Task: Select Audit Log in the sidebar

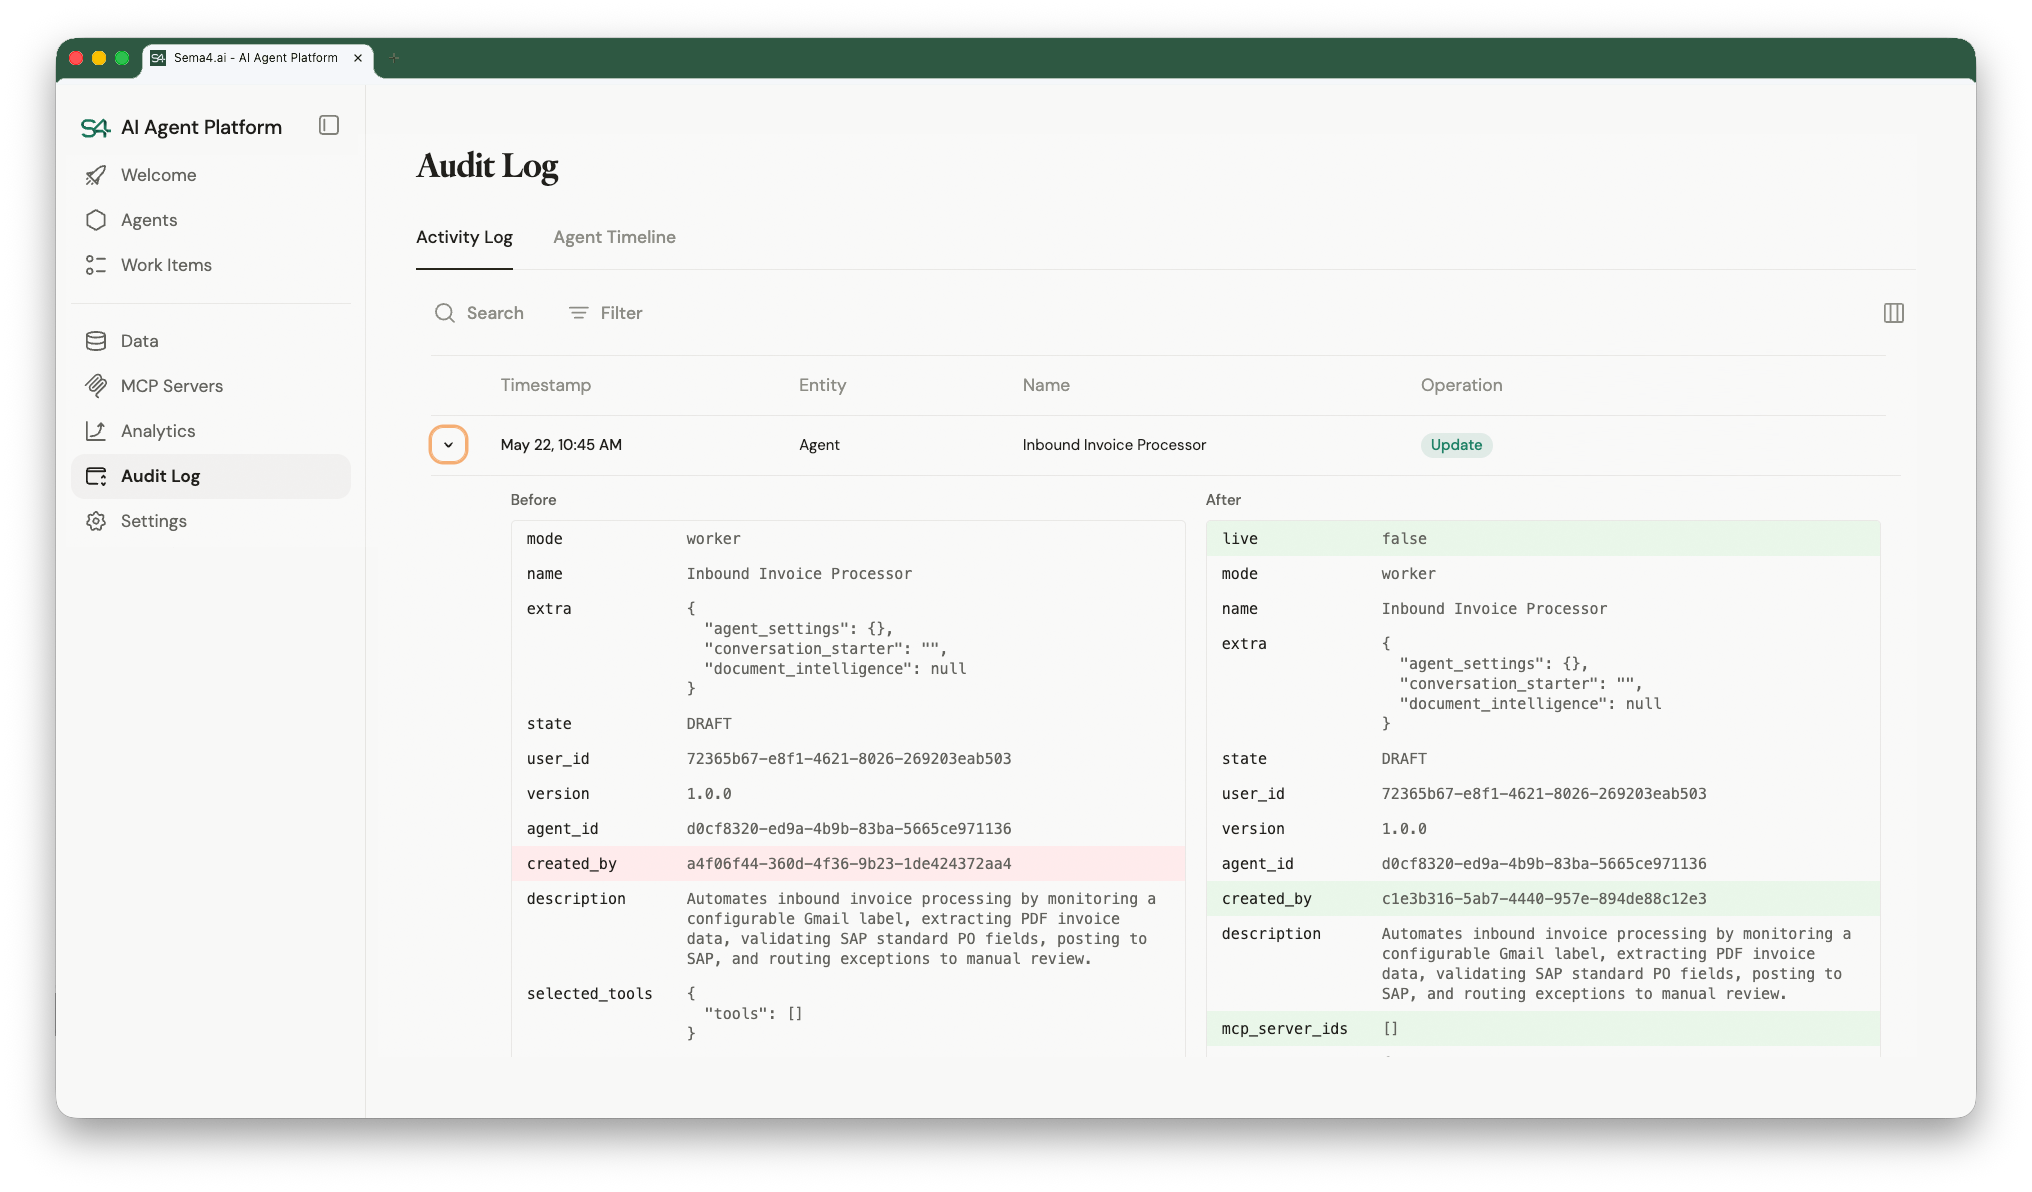Action: coord(211,476)
